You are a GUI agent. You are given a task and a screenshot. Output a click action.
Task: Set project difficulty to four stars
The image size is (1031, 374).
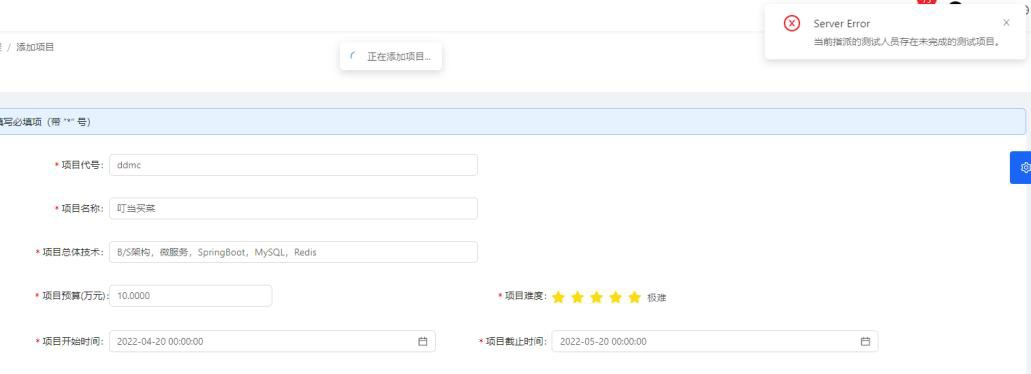615,297
